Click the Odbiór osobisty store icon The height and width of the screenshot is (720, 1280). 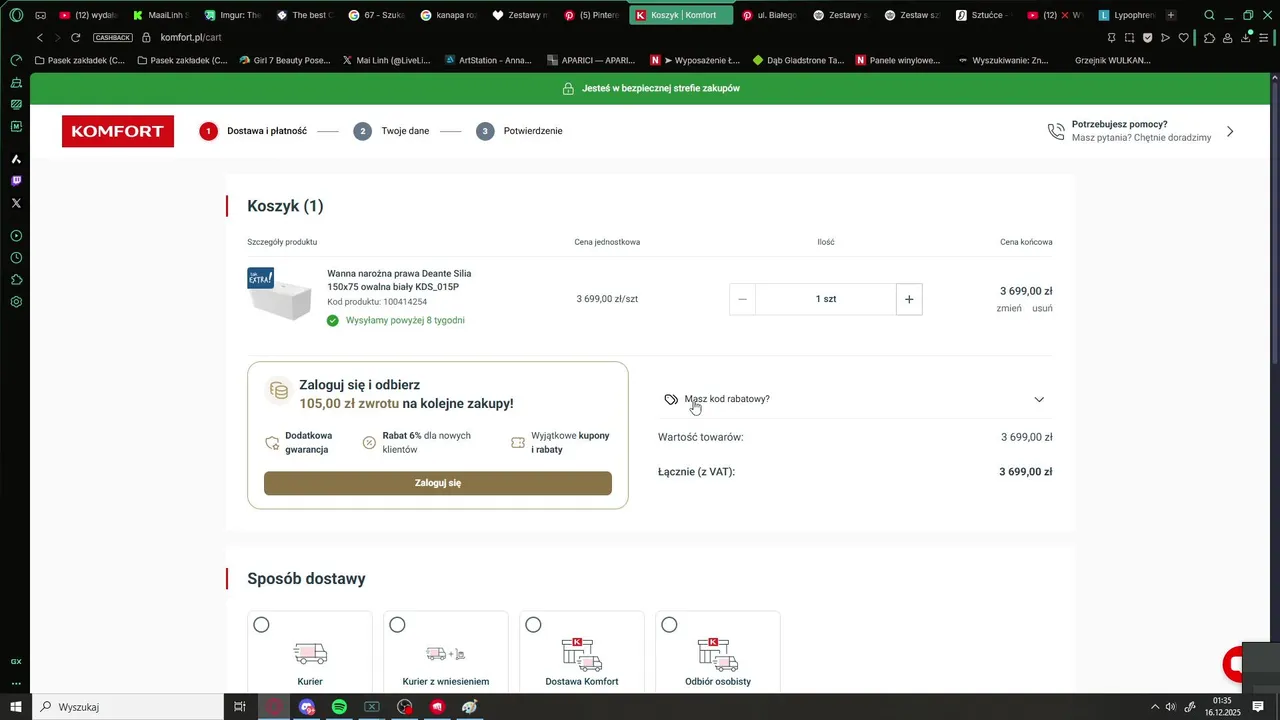[x=718, y=654]
